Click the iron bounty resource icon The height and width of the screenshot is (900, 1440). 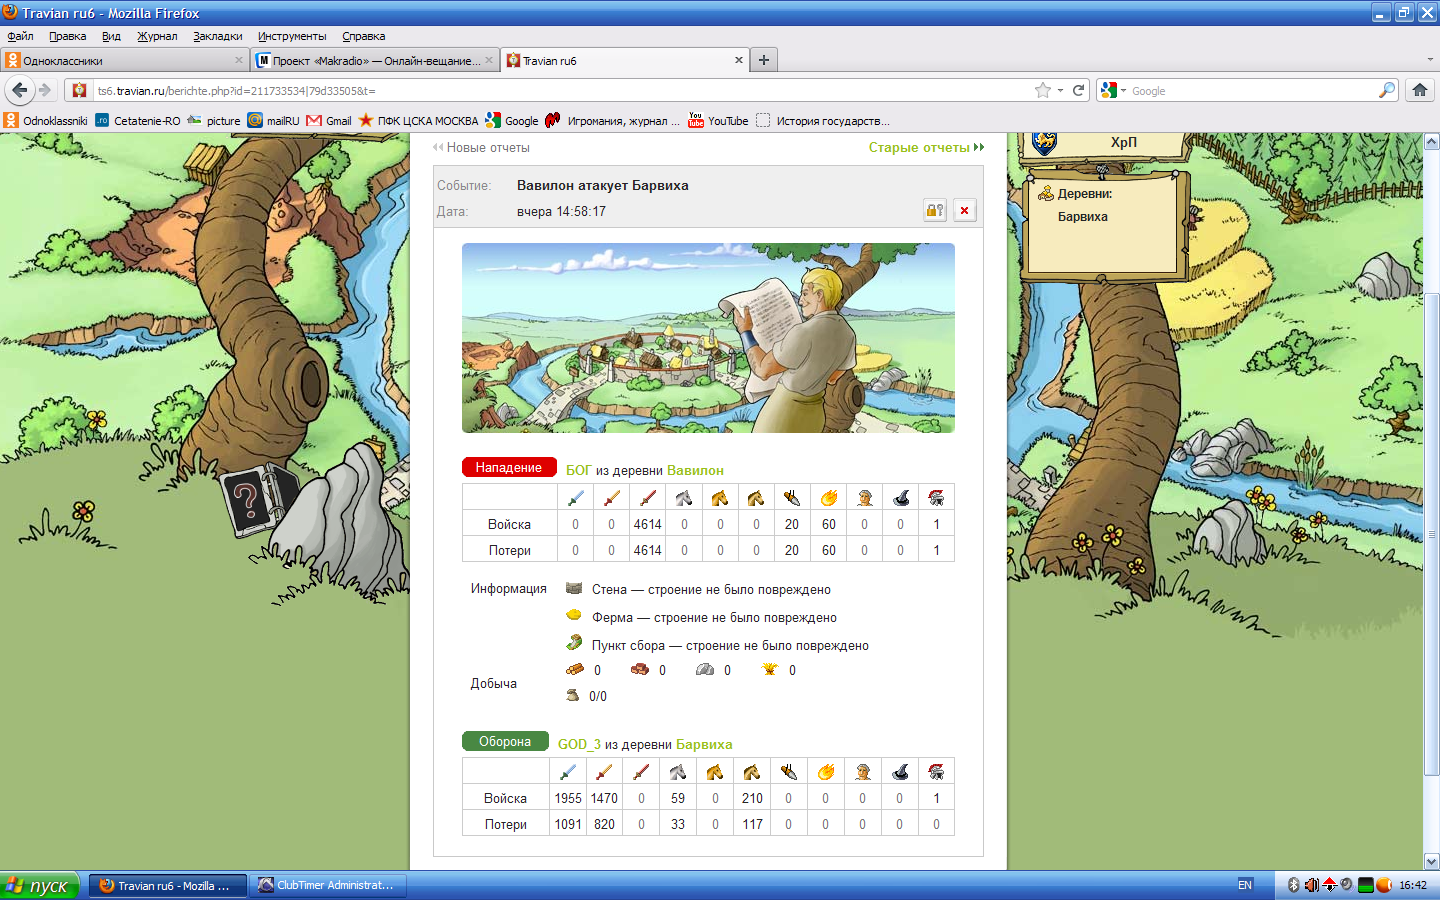tap(705, 669)
